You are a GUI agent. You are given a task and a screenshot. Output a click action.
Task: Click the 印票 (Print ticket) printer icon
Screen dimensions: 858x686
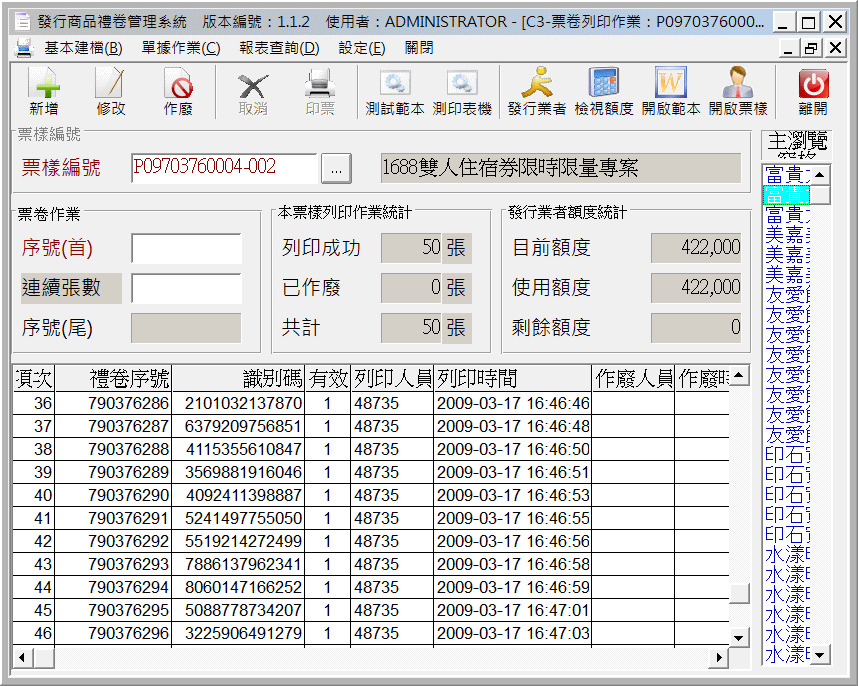click(320, 91)
